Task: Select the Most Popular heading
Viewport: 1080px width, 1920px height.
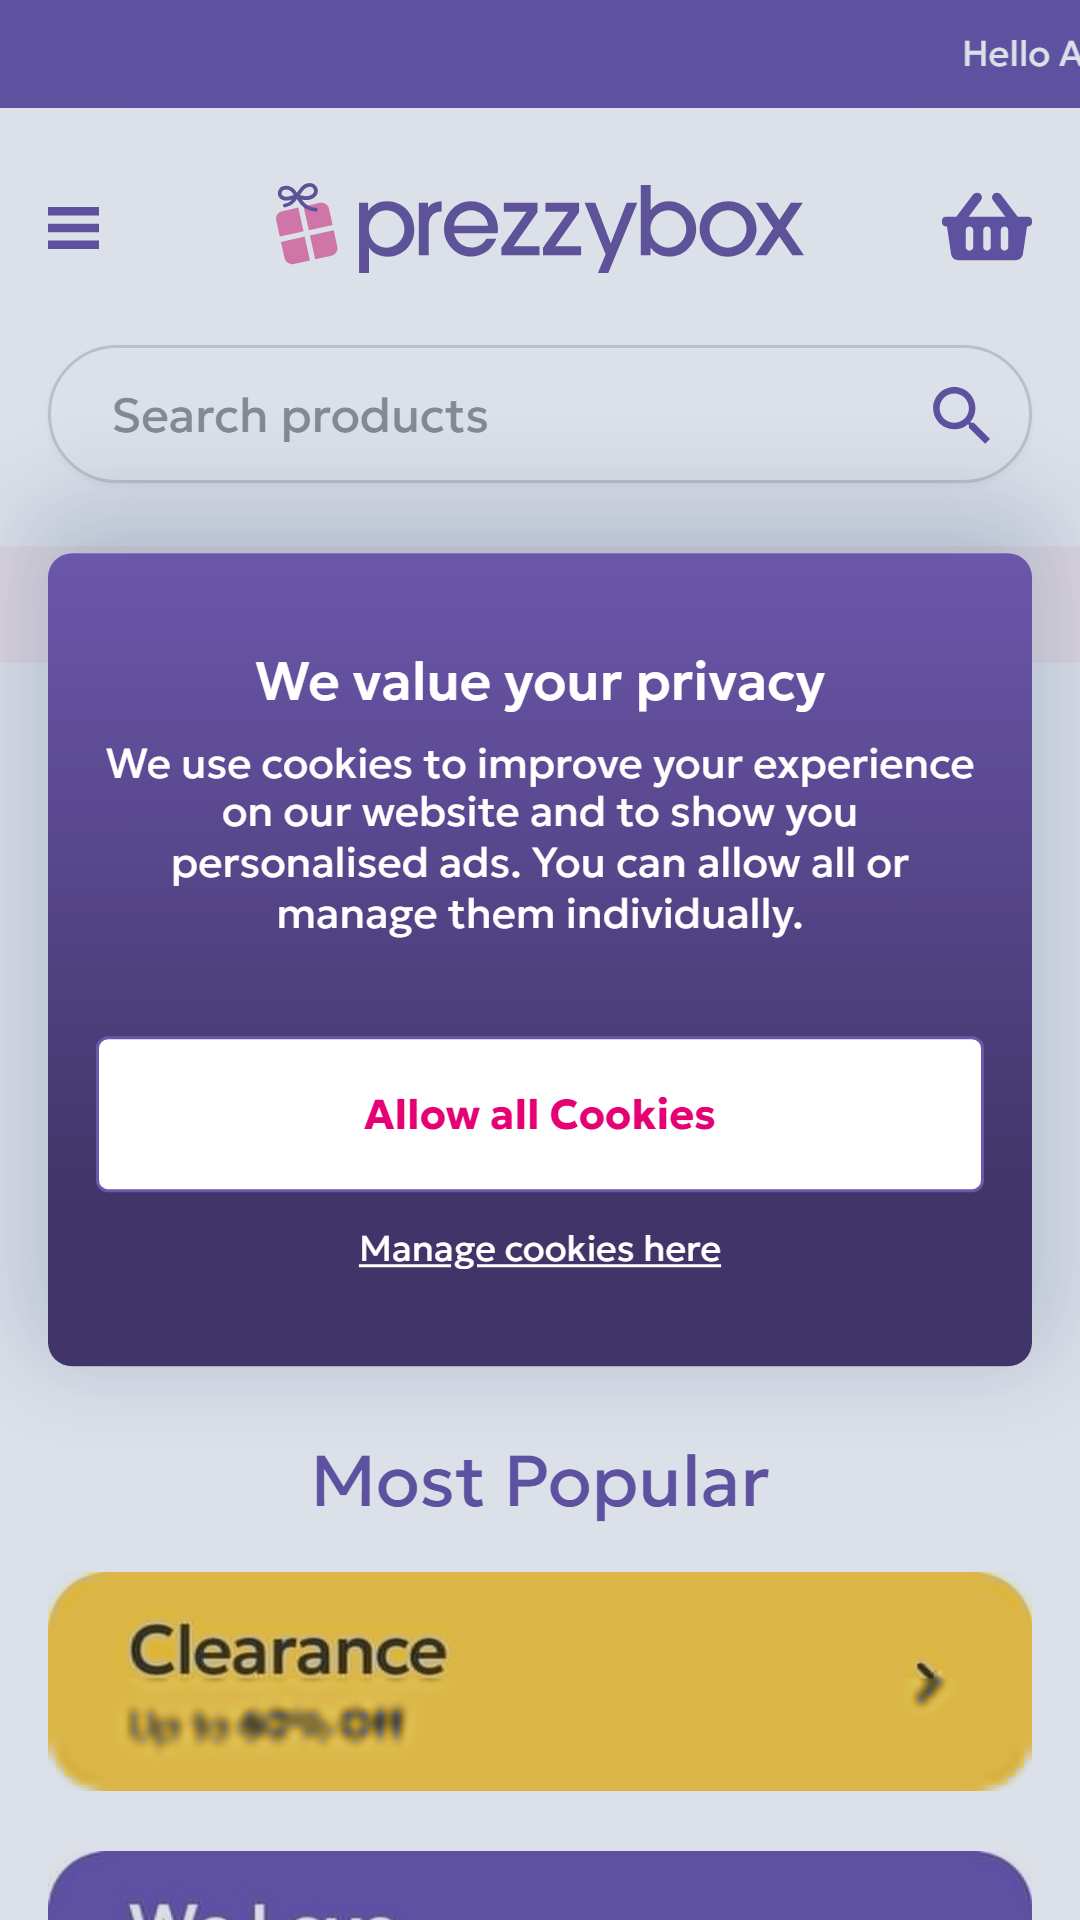Action: point(540,1481)
